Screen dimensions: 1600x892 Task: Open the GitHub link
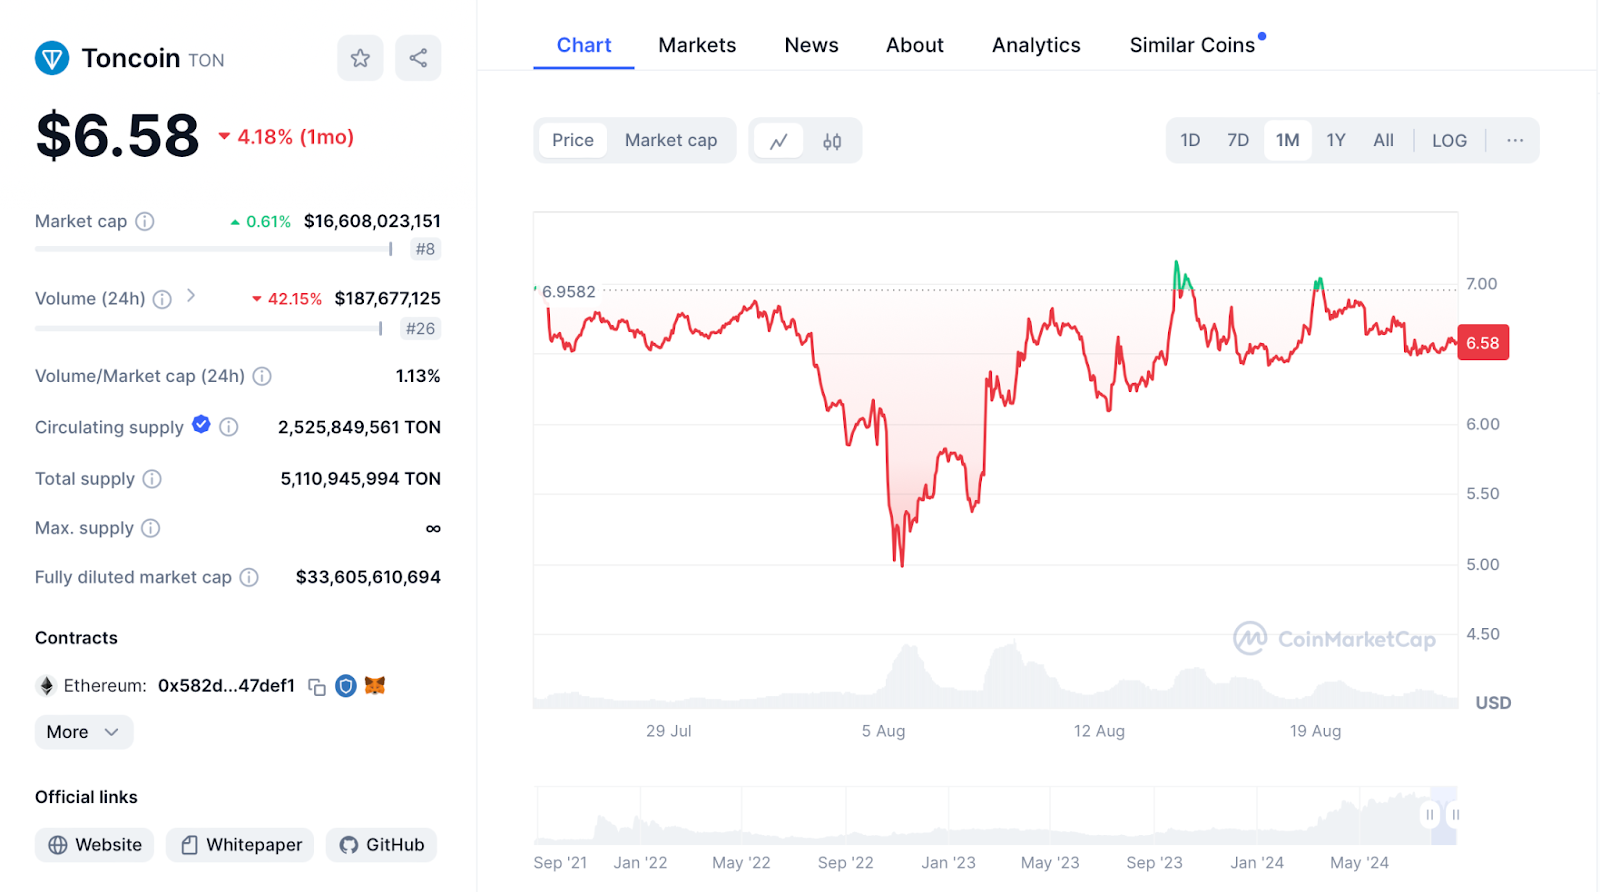pos(381,845)
